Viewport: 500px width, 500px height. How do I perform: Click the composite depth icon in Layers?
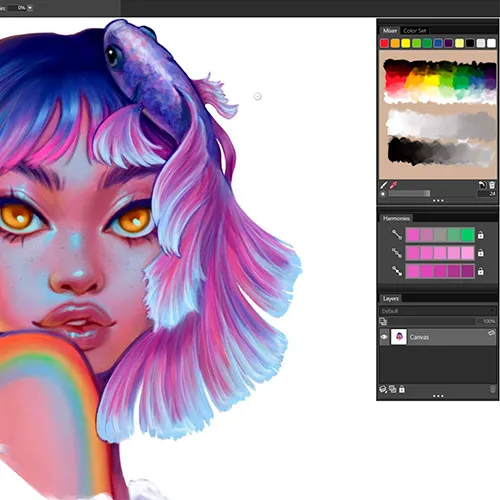(383, 322)
